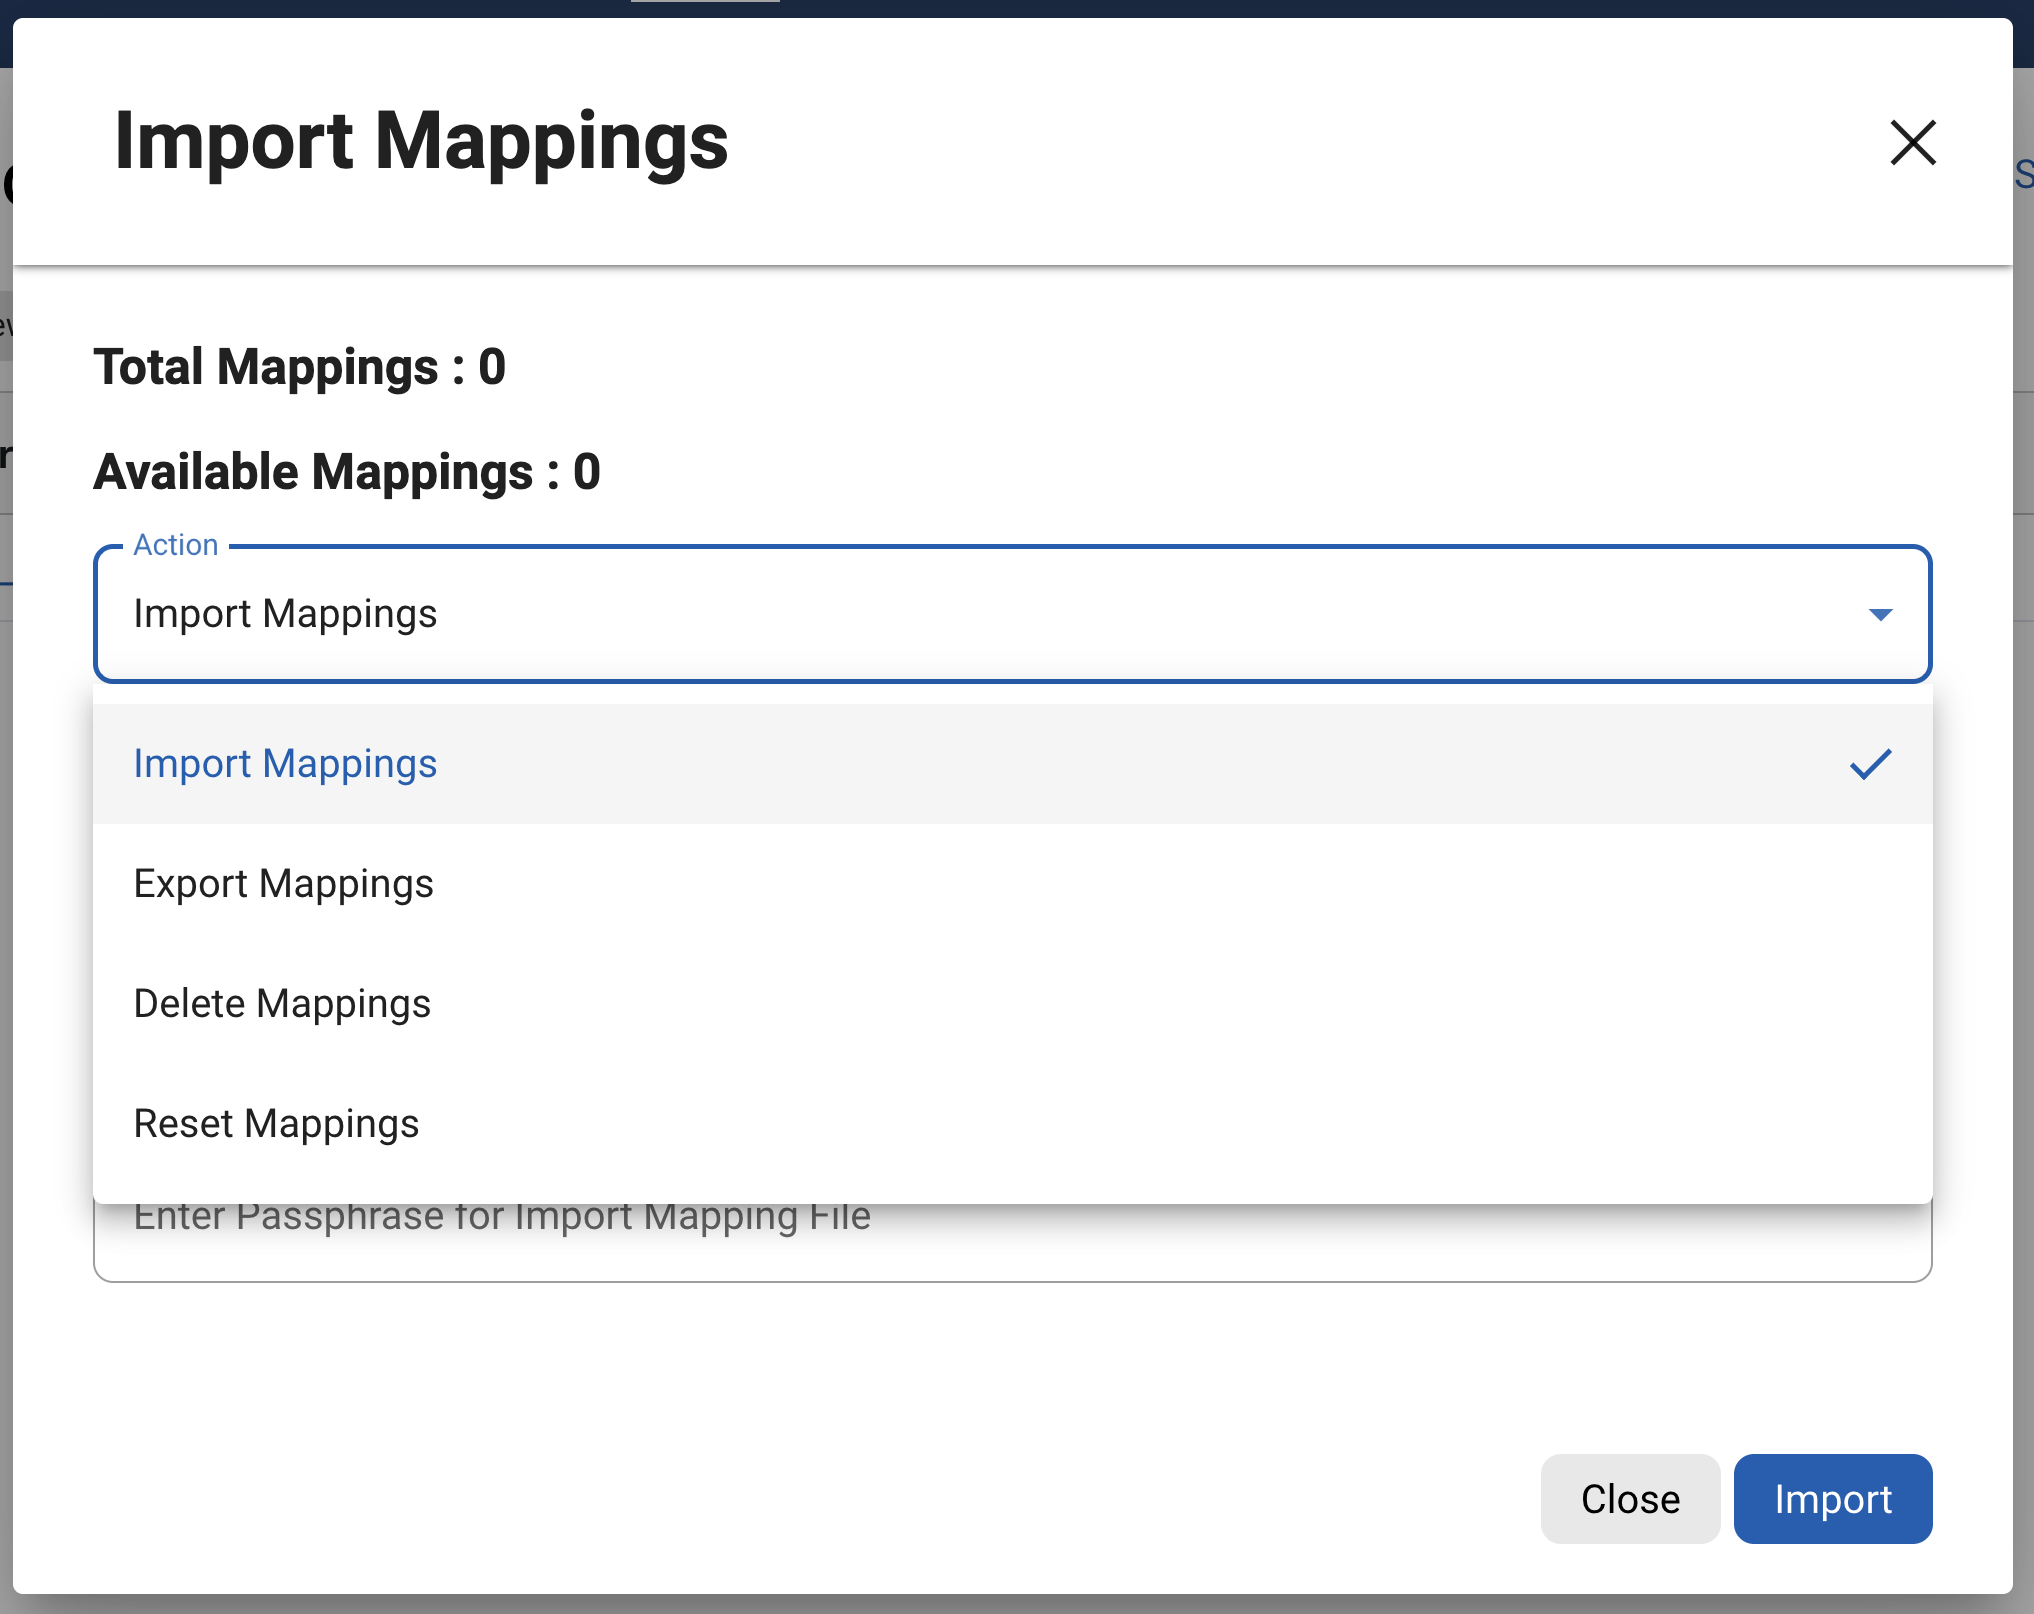Start the import with the Import button
Viewport: 2034px width, 1614px height.
point(1833,1498)
